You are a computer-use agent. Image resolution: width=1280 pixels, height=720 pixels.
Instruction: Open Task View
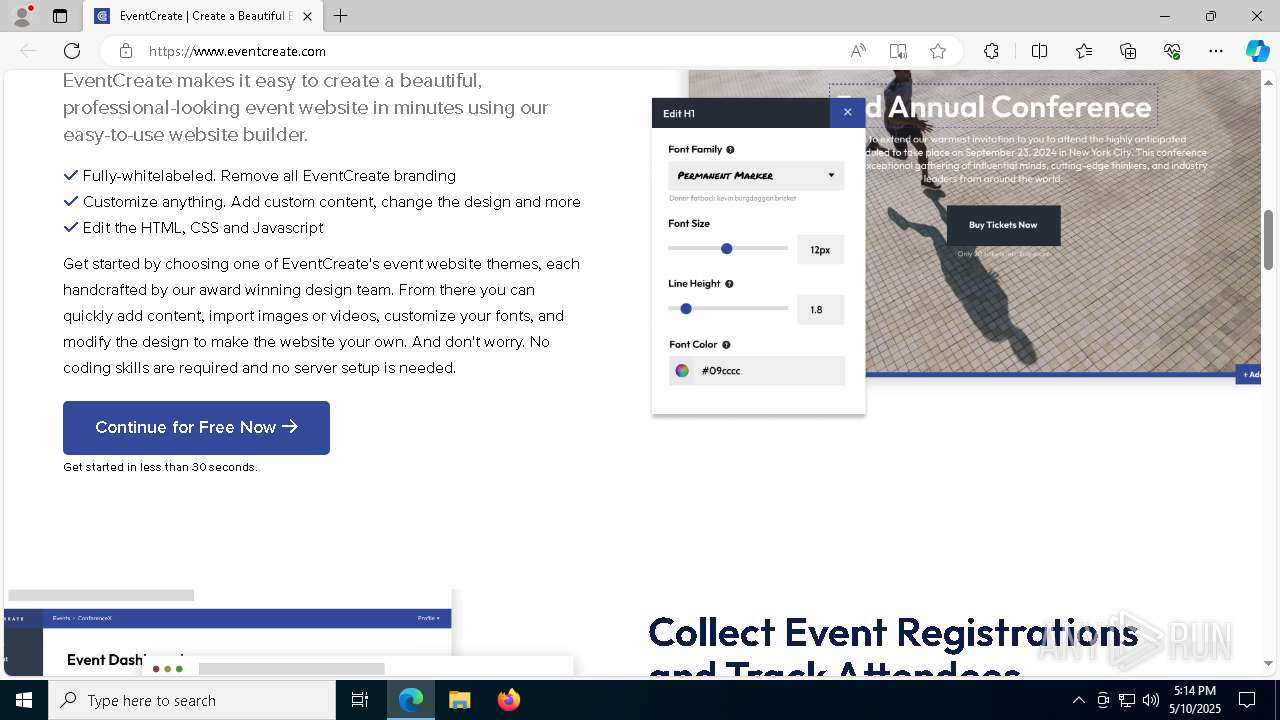point(360,700)
